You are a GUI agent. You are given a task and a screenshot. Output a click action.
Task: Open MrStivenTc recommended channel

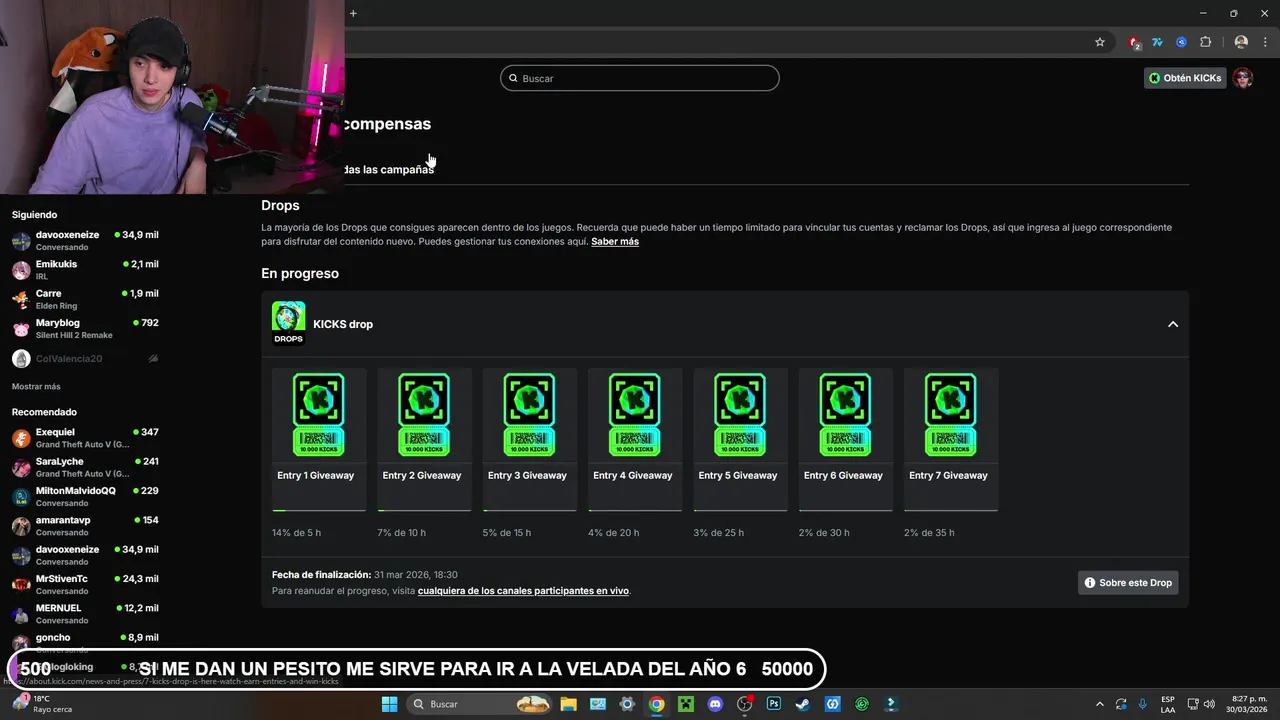tap(85, 584)
